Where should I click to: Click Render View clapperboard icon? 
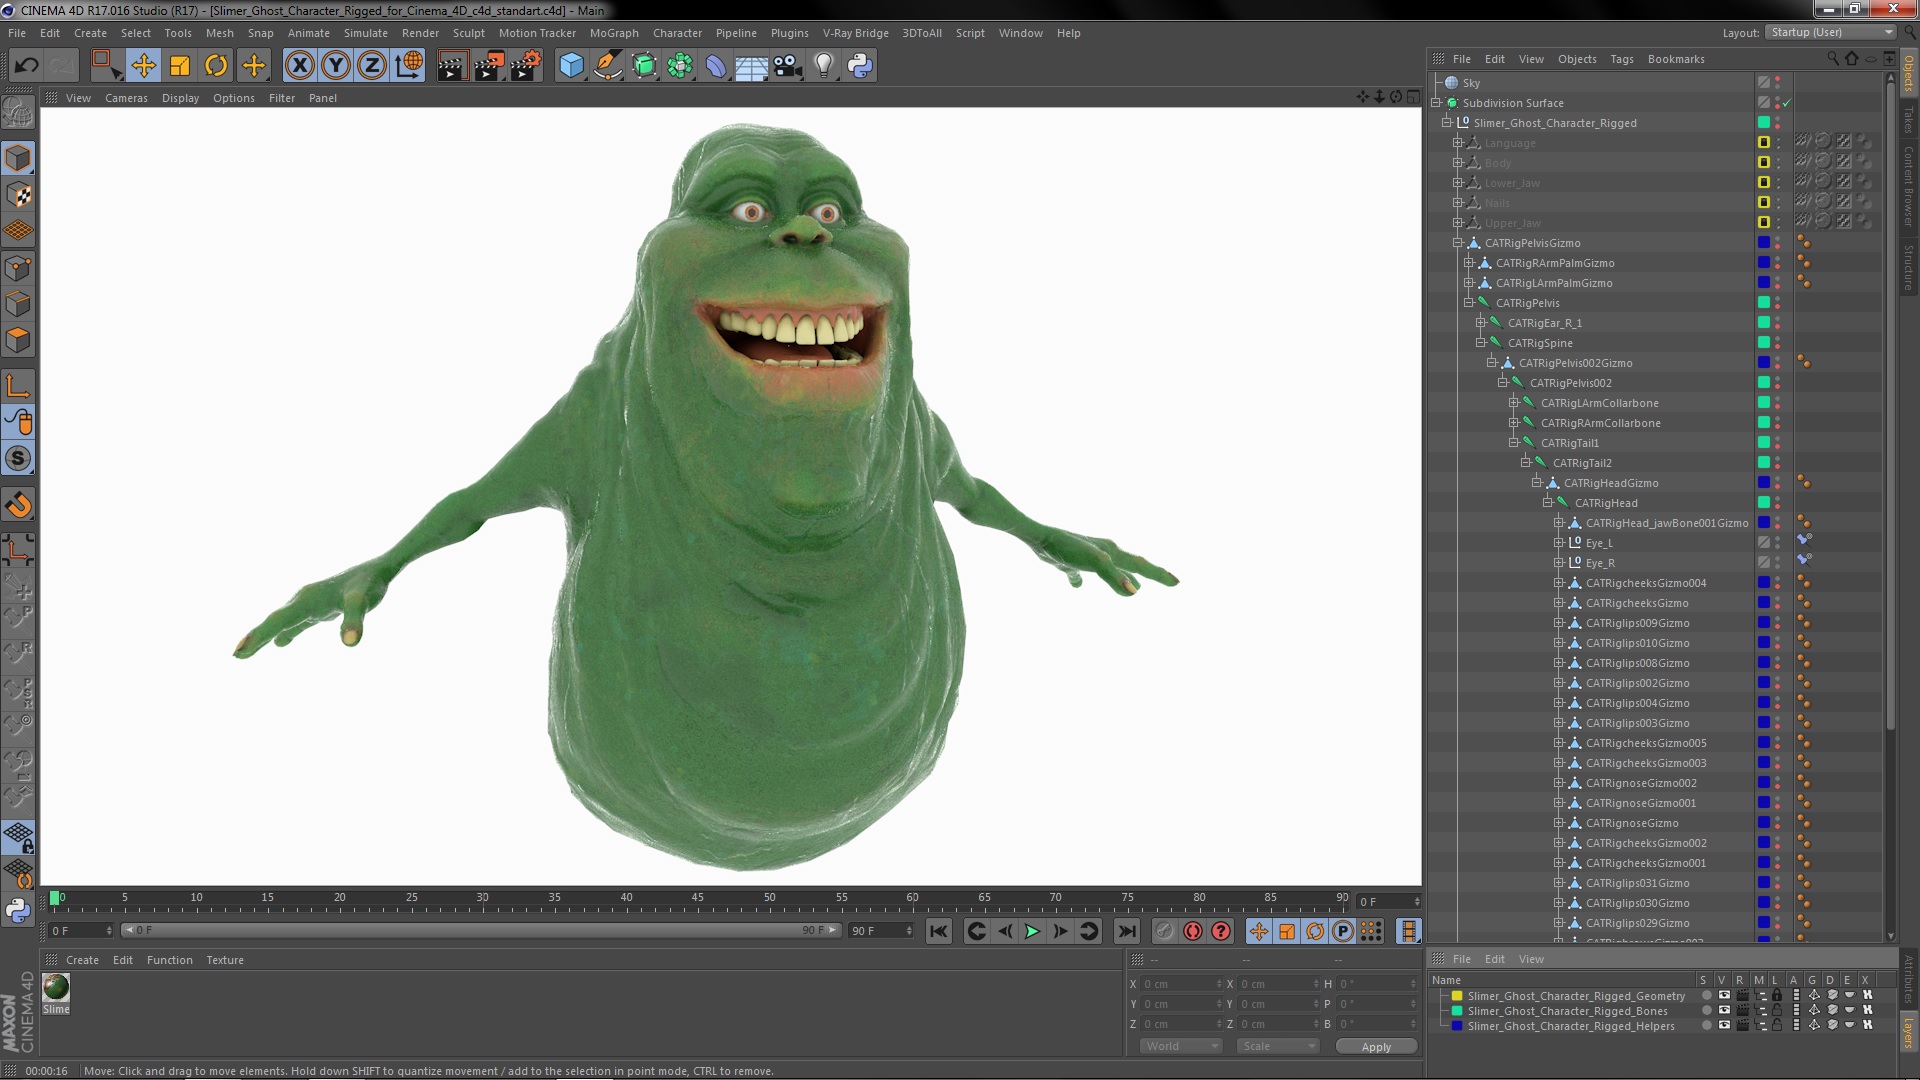452,66
